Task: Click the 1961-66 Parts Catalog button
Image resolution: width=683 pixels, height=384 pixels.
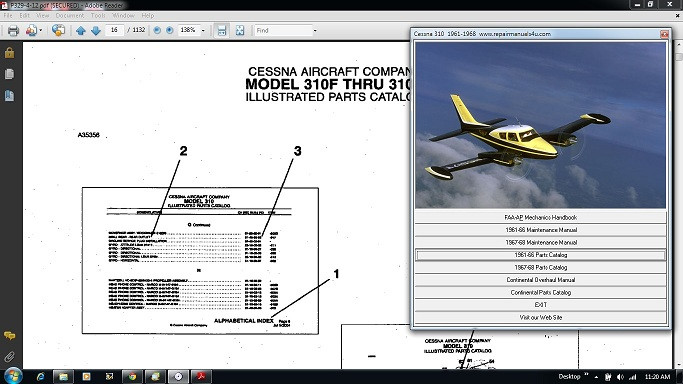Action: pos(541,255)
